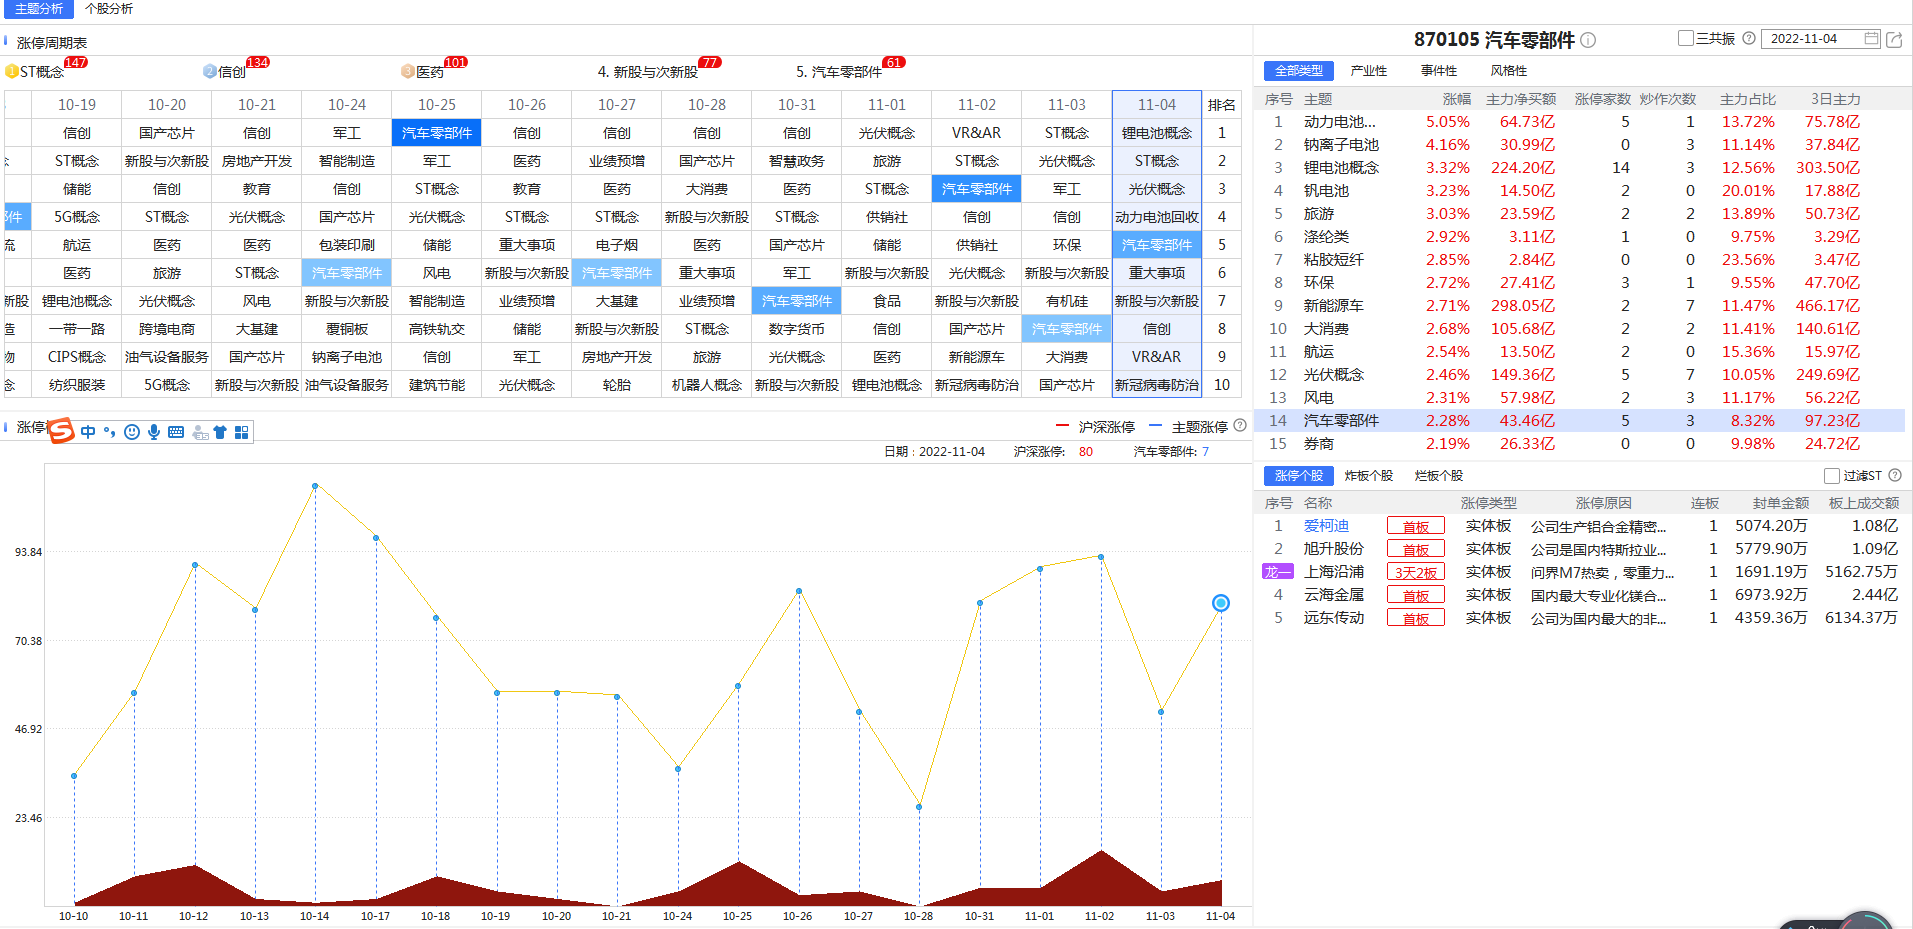Click 首板 tag for 旭升股份
This screenshot has width=1913, height=929.
click(x=1416, y=549)
